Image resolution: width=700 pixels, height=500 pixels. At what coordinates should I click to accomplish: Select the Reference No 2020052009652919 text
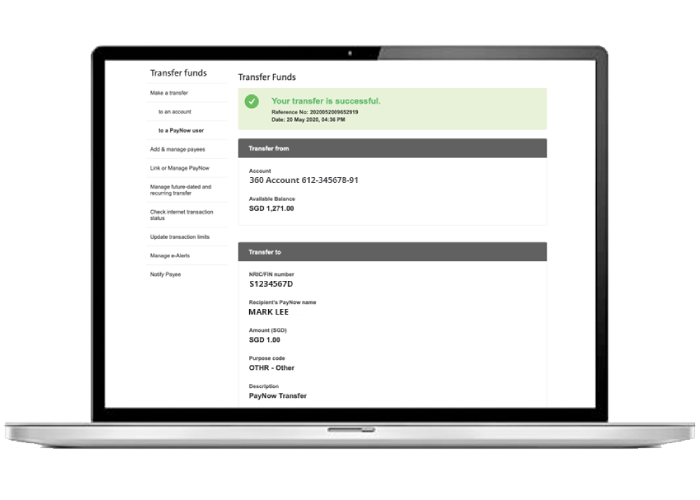tap(315, 112)
